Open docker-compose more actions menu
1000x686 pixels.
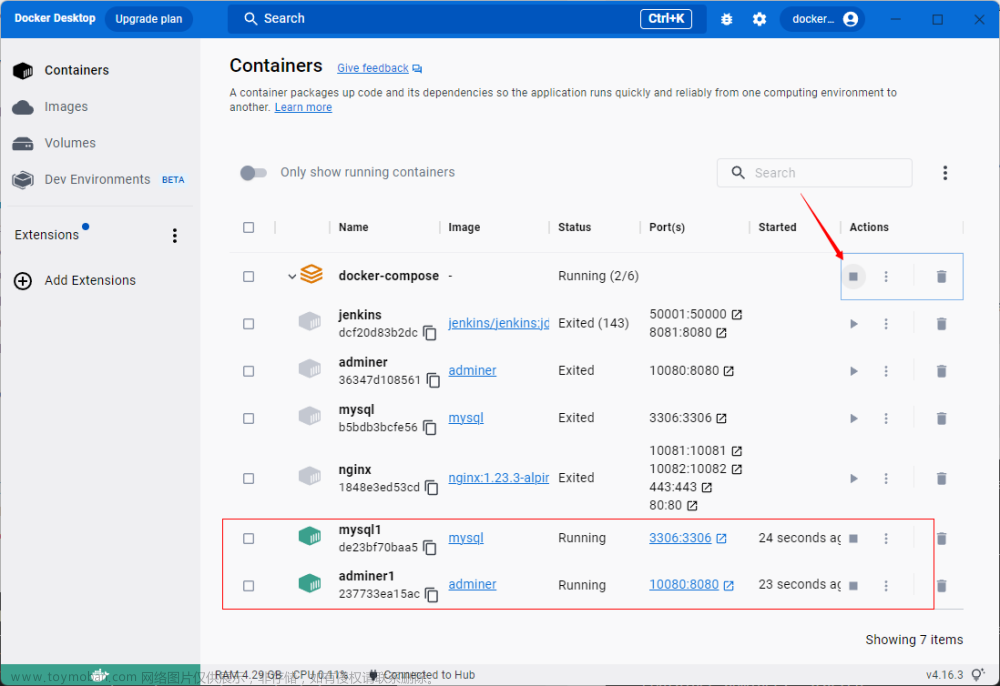[886, 276]
